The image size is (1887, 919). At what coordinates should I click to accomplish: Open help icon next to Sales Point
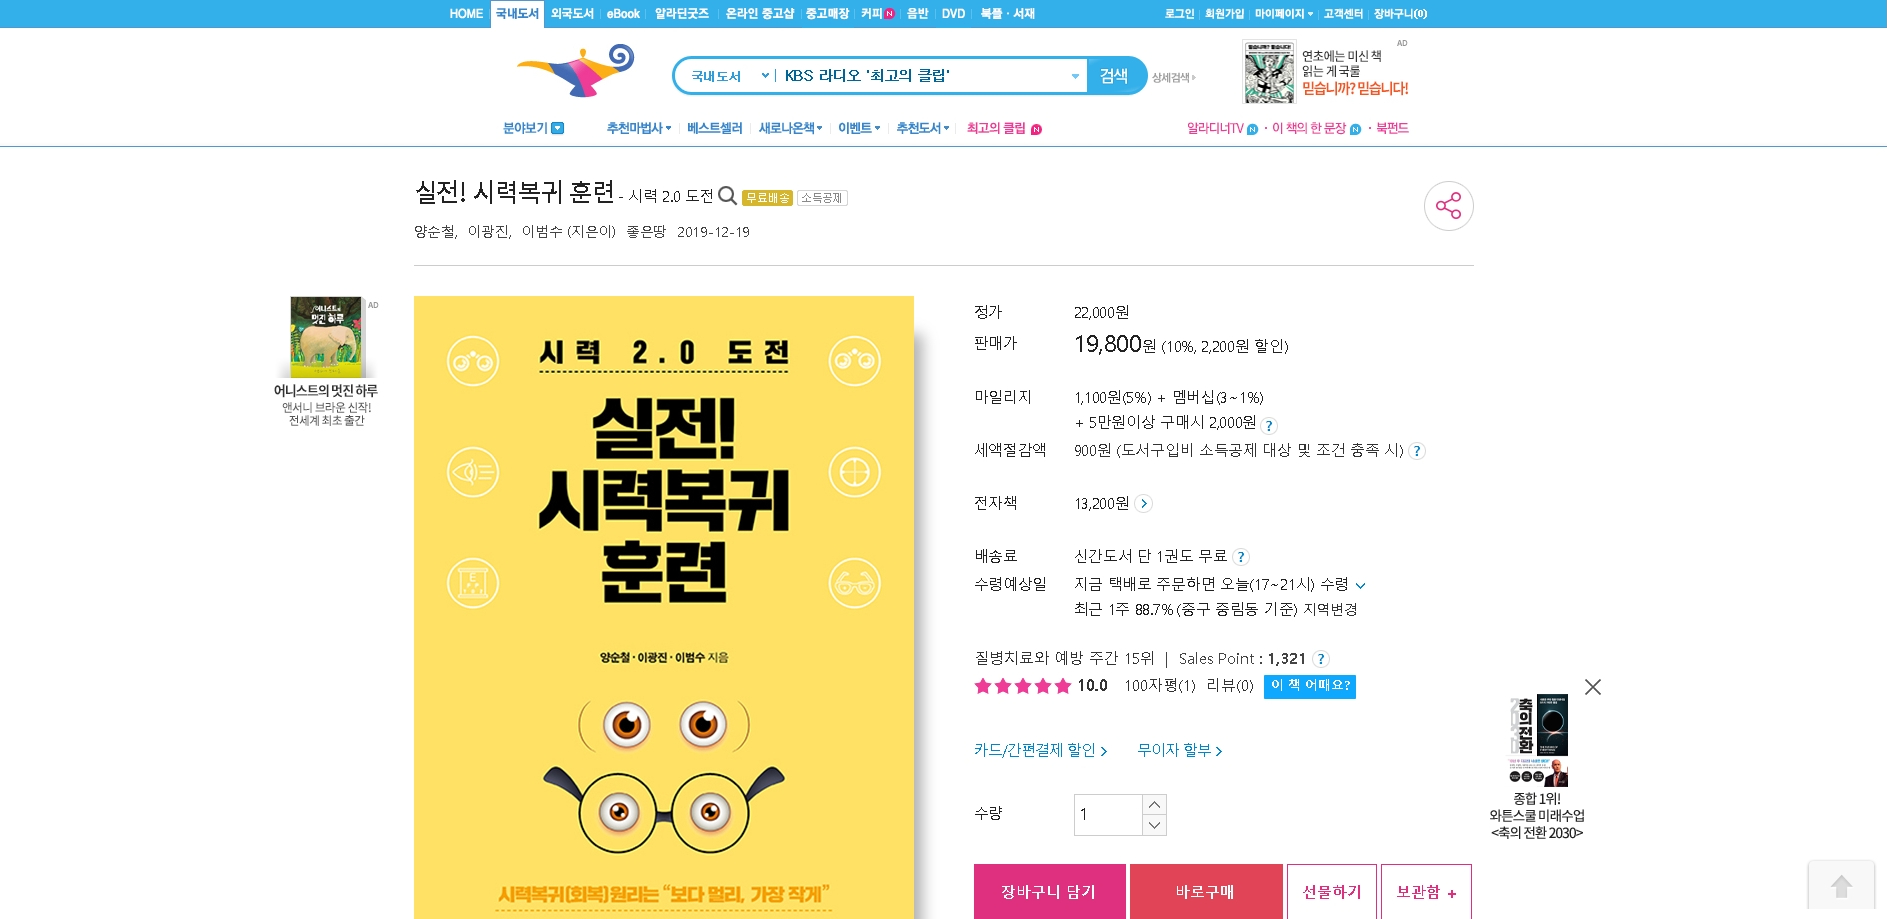pyautogui.click(x=1321, y=659)
